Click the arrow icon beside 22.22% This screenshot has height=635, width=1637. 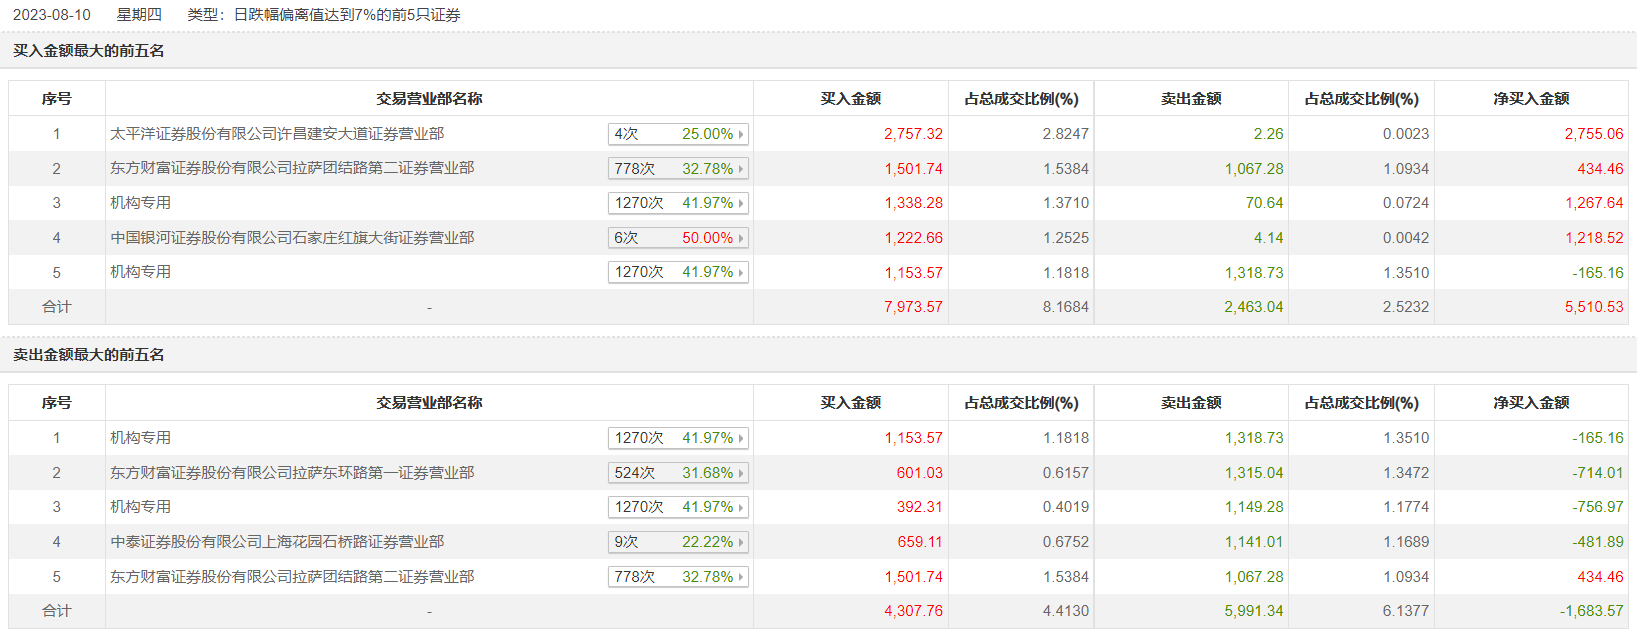(x=741, y=542)
